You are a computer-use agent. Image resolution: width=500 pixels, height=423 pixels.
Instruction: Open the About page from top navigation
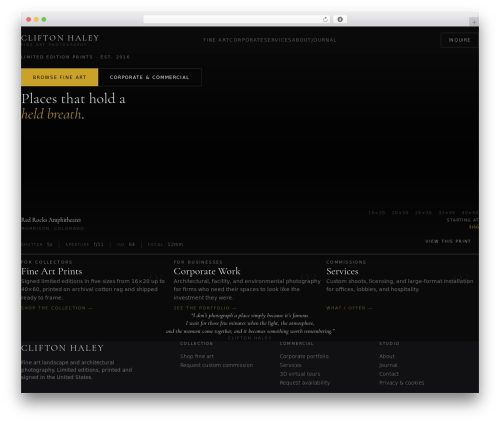(x=301, y=40)
